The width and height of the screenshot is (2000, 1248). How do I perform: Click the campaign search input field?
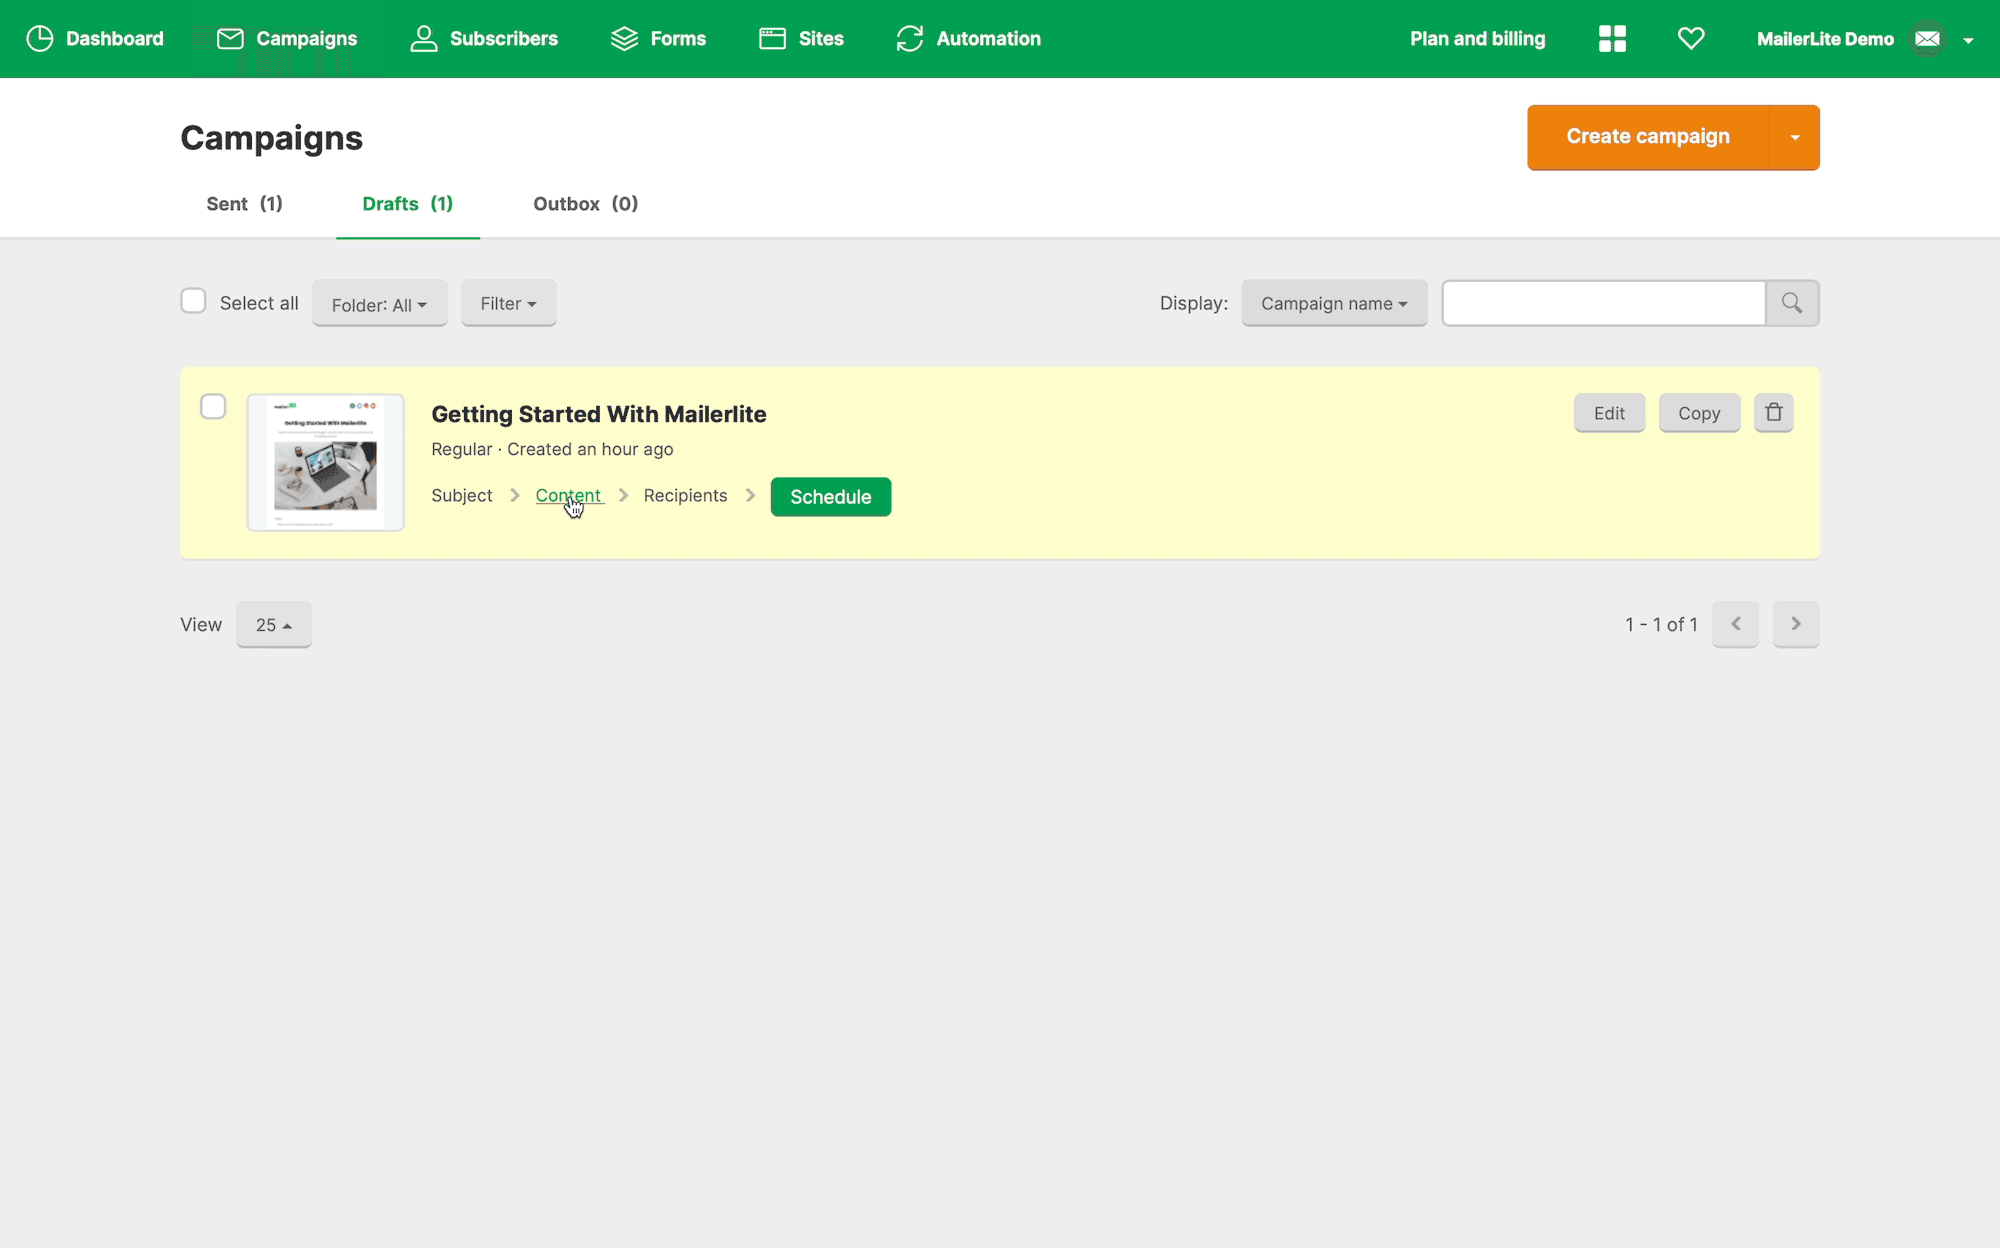pyautogui.click(x=1603, y=303)
